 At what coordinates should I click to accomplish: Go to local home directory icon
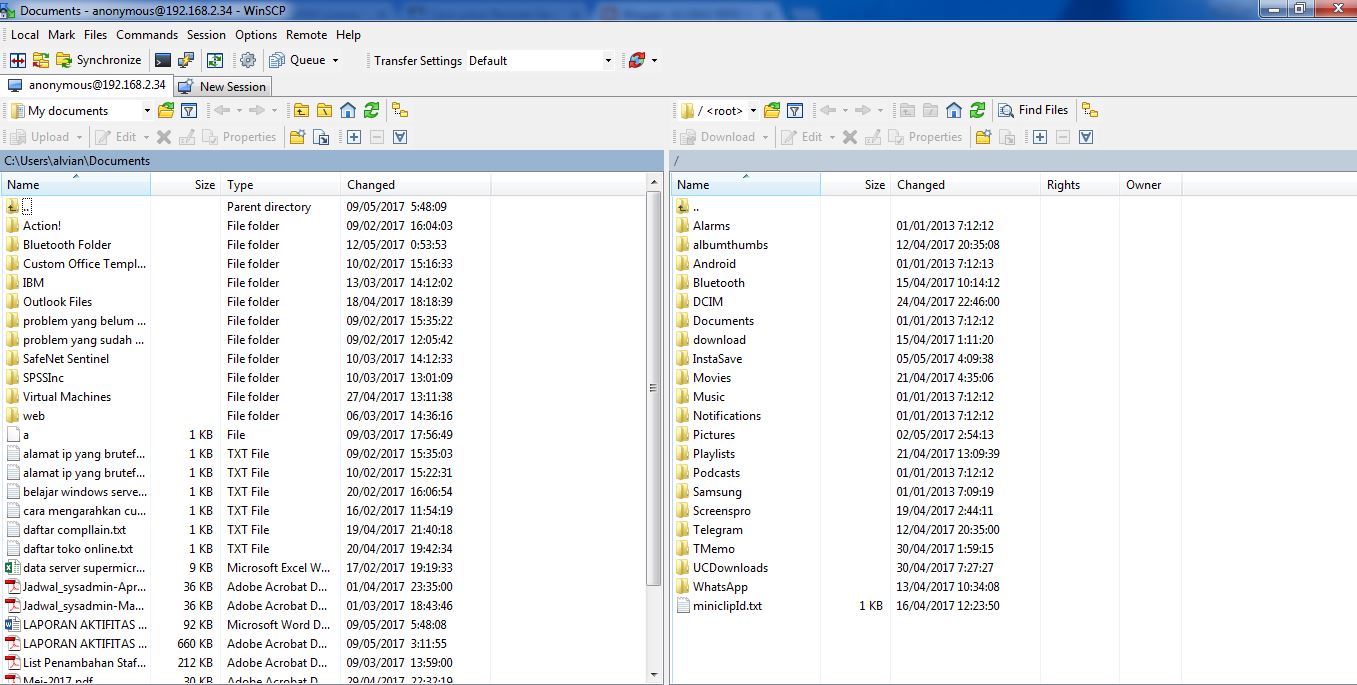348,110
